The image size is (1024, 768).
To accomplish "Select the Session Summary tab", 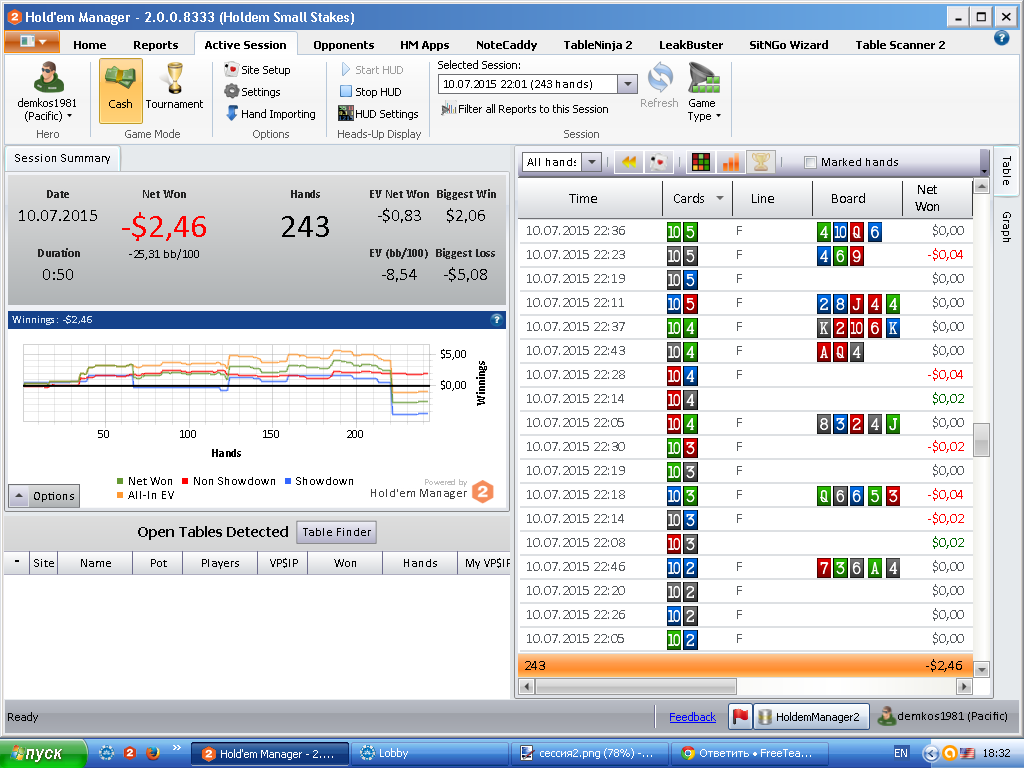I will tap(62, 158).
